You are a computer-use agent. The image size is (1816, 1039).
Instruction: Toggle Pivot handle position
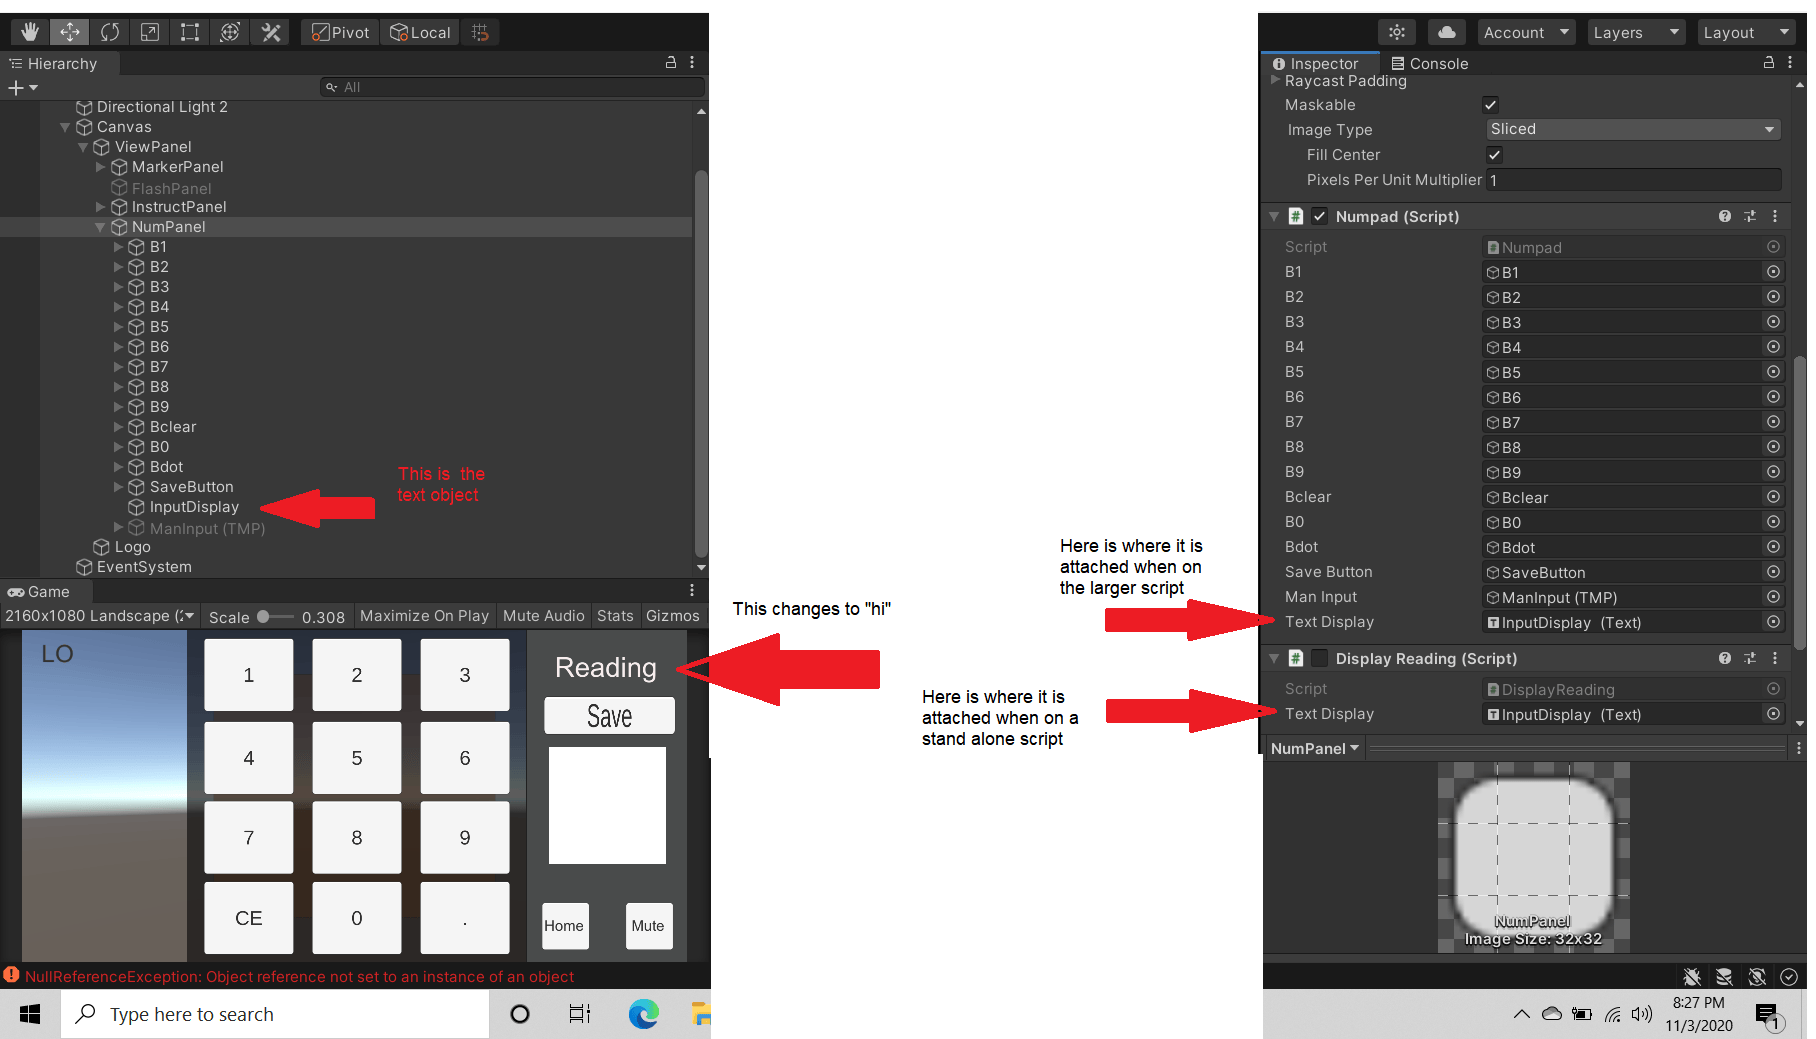pos(340,32)
